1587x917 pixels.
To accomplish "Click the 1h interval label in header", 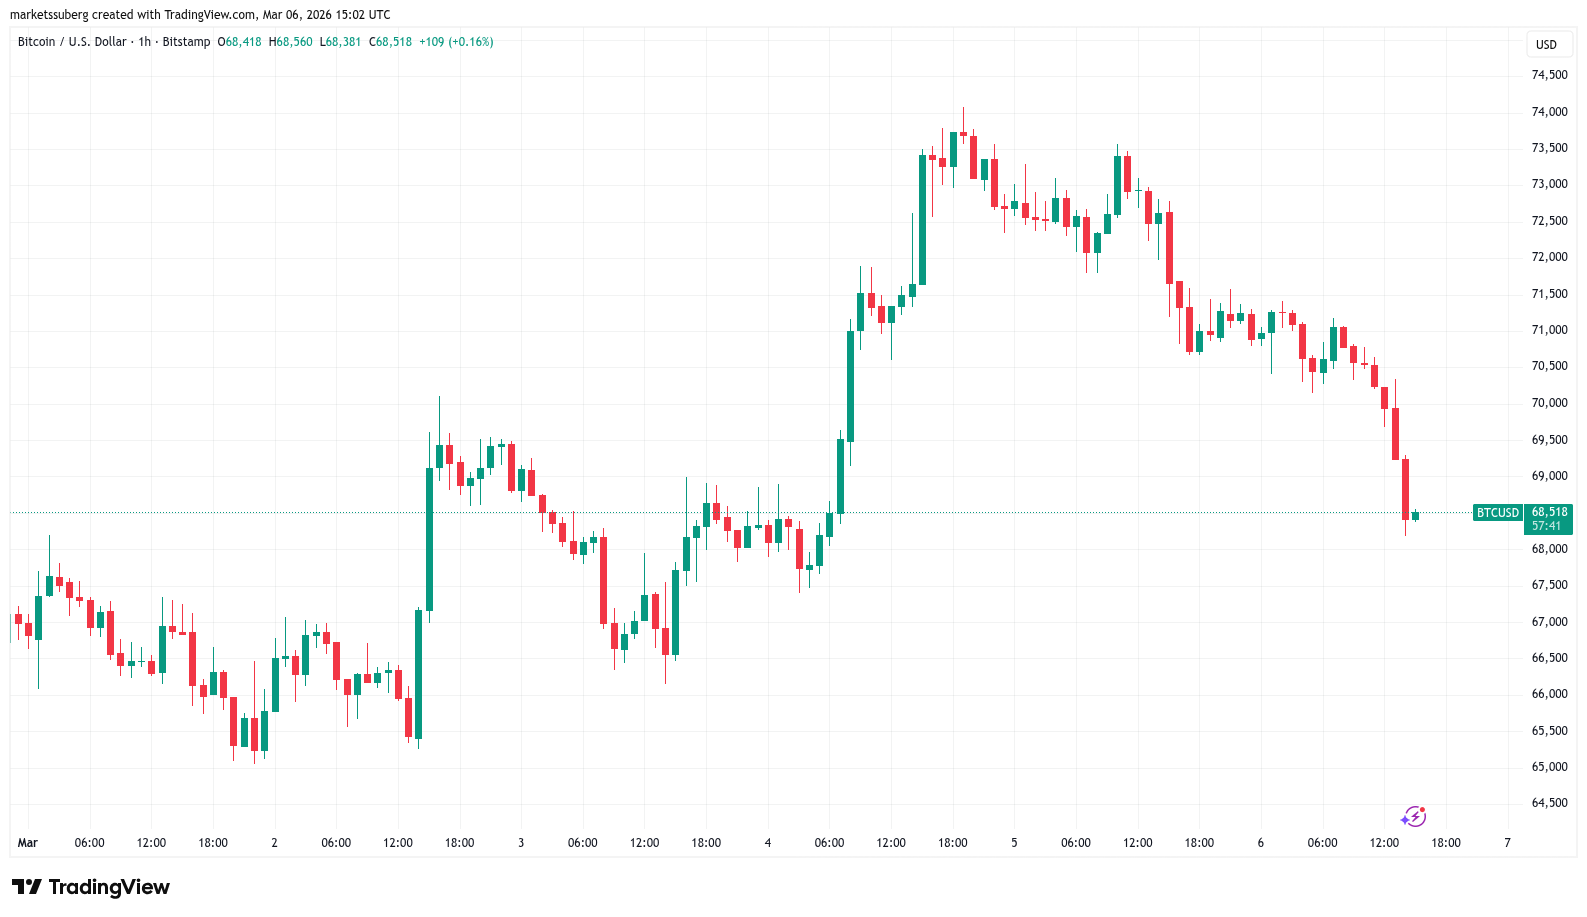I will (x=145, y=42).
